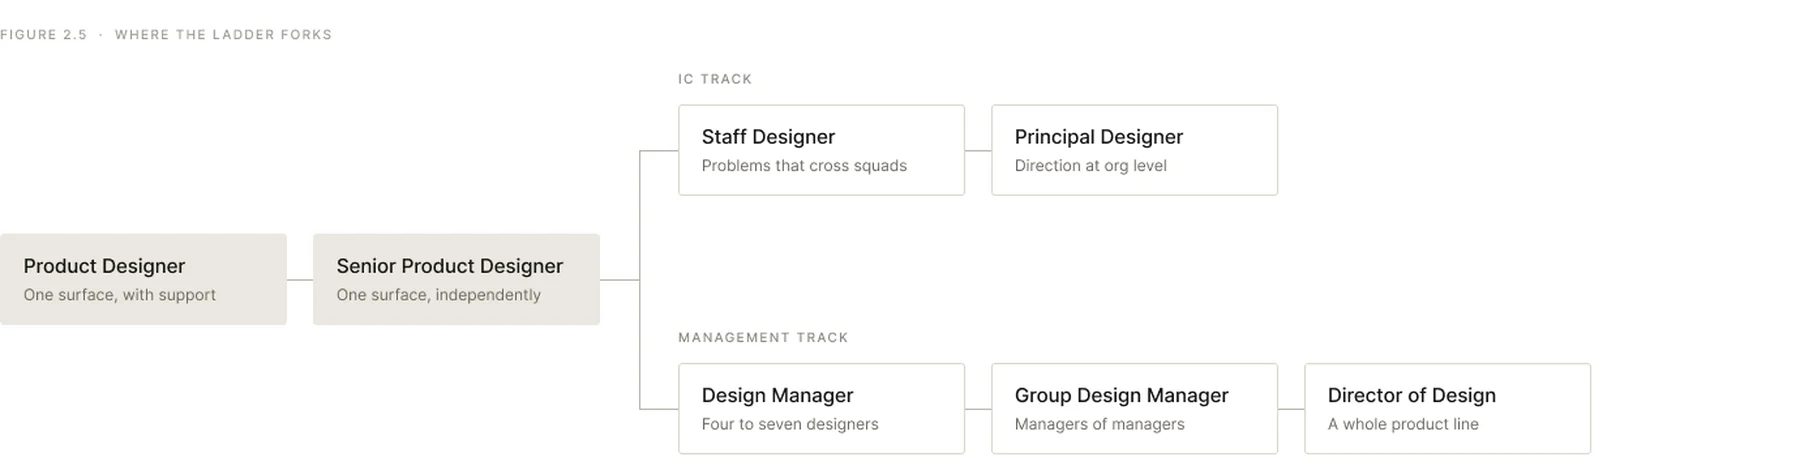
Task: Click 'Where the ladder forks' title
Action: [223, 35]
